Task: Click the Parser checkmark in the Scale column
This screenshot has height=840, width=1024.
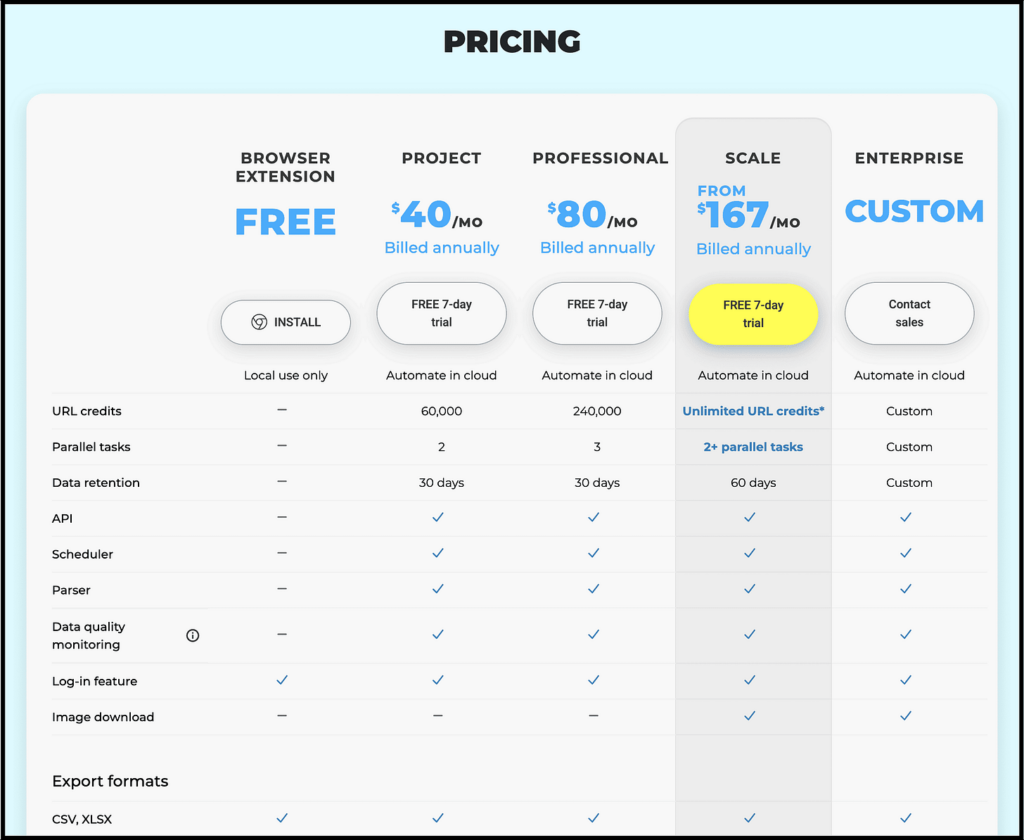Action: point(753,590)
